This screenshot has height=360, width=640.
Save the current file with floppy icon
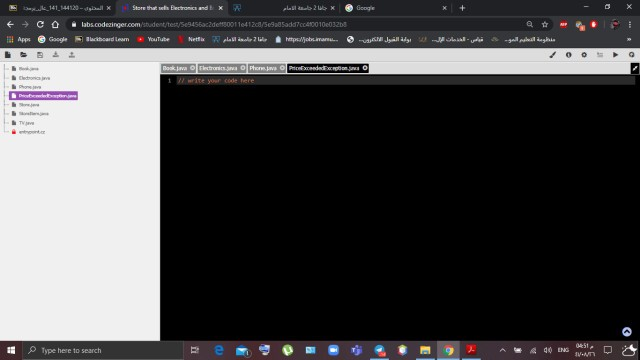(40, 55)
